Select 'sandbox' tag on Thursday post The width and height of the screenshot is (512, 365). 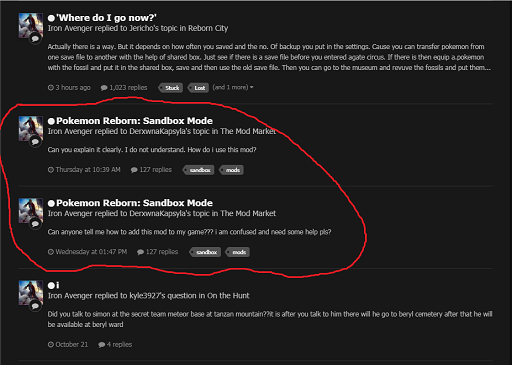click(199, 170)
